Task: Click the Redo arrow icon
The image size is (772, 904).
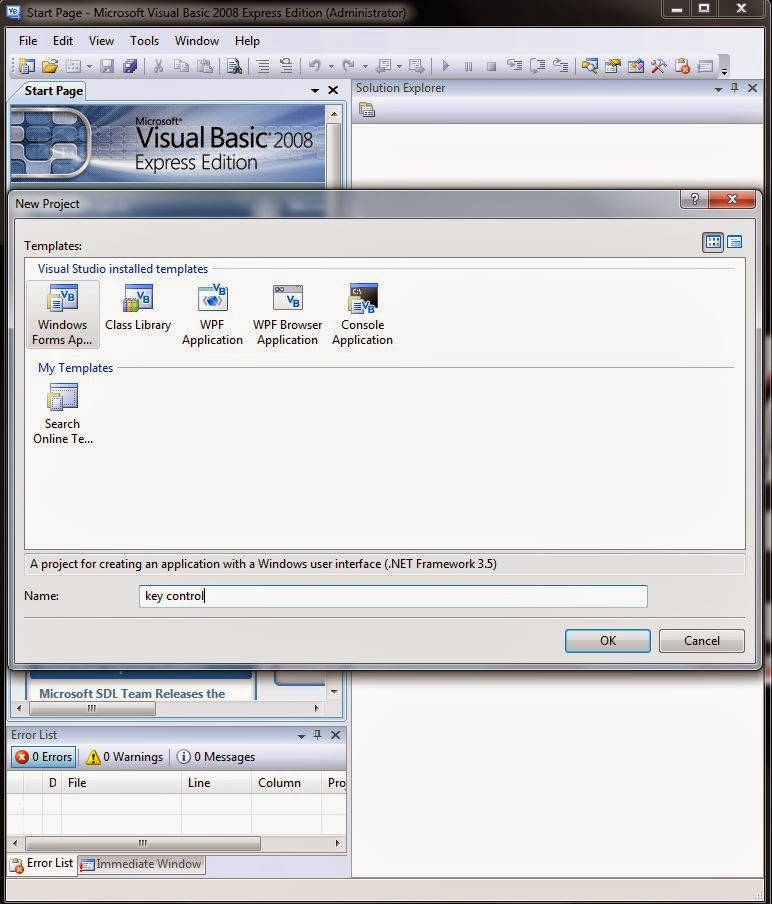Action: click(348, 66)
